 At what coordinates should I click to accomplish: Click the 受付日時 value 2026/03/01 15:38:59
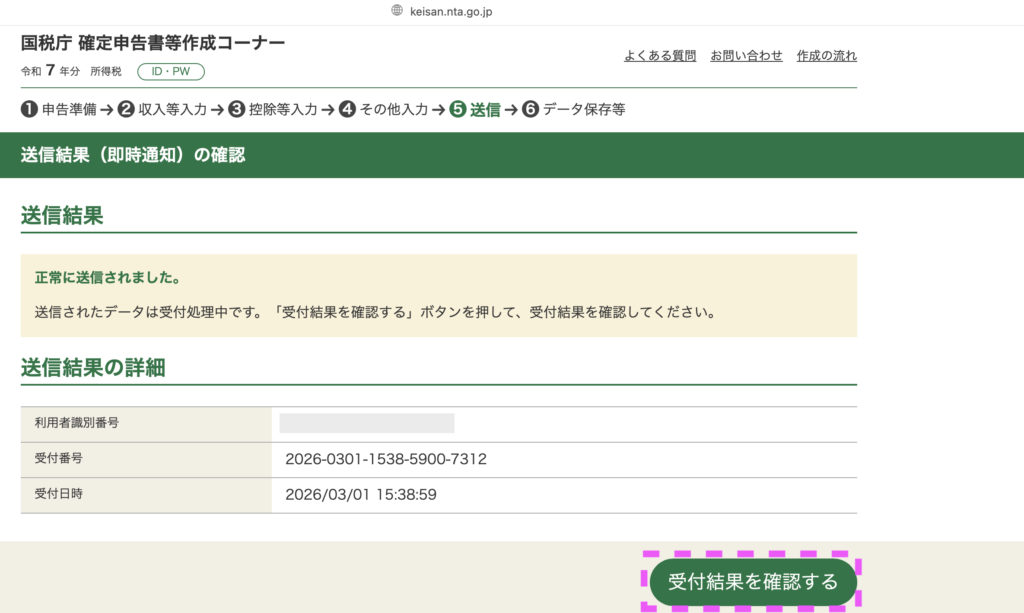(x=361, y=494)
